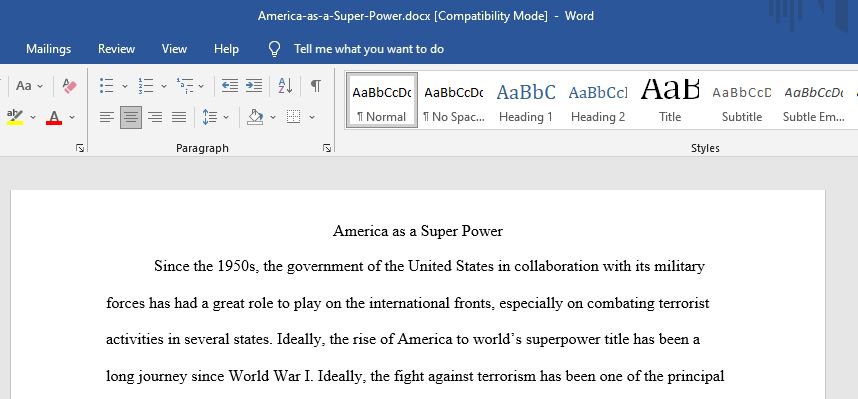
Task: Open the Review tab
Action: (117, 49)
